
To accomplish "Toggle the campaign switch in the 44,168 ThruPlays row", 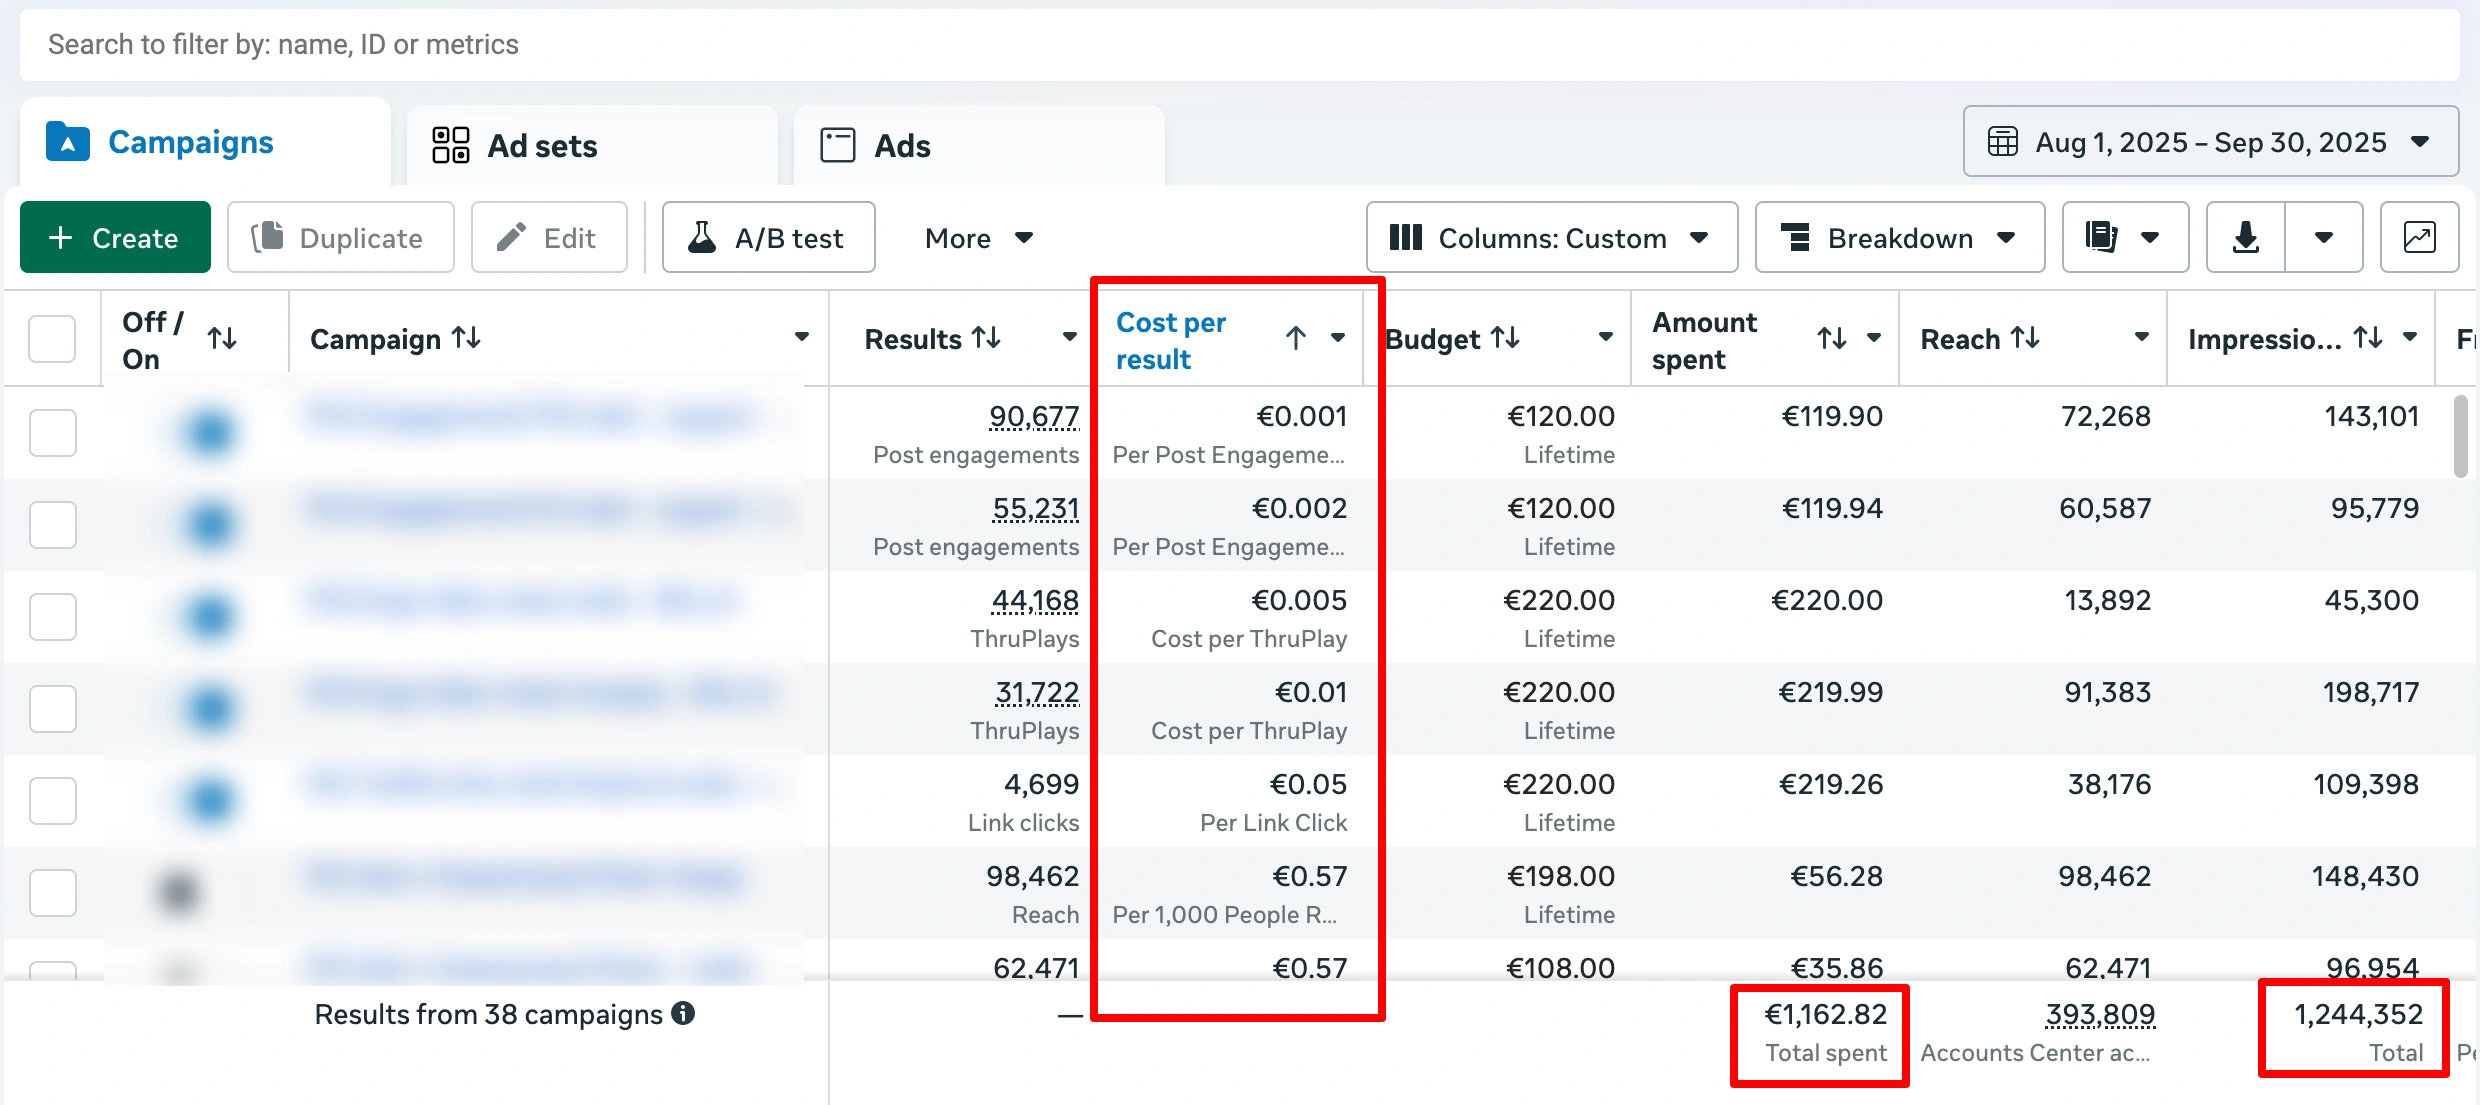I will pos(210,617).
